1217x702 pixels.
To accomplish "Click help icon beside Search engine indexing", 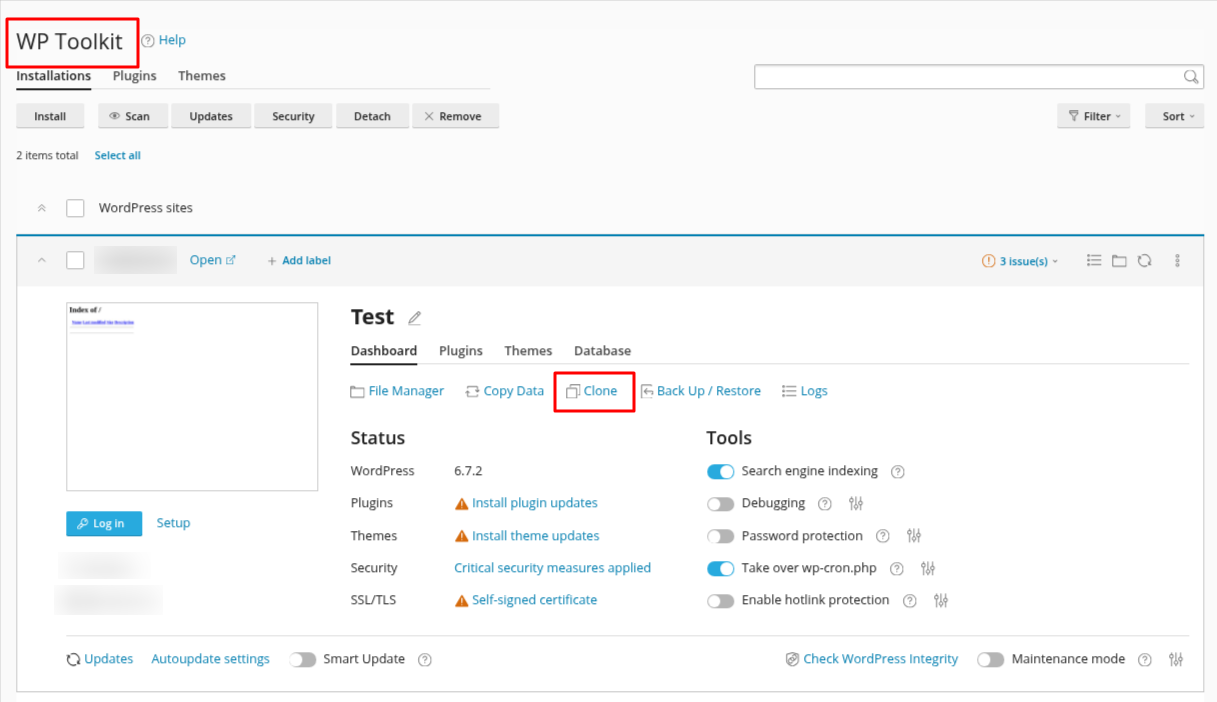I will [897, 472].
